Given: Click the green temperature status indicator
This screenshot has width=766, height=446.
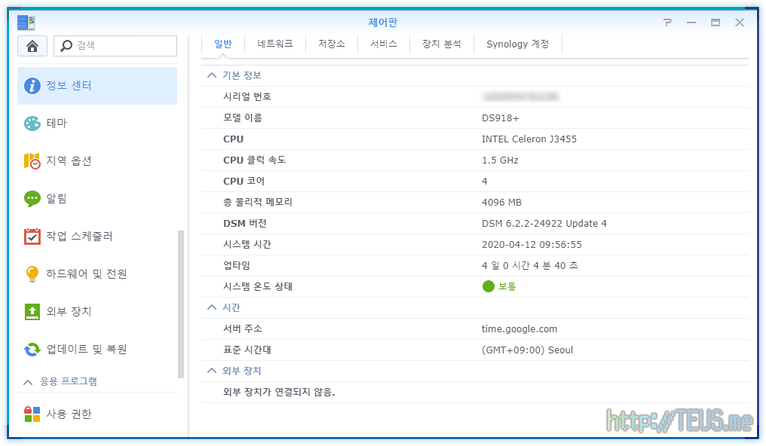Looking at the screenshot, I should (488, 286).
